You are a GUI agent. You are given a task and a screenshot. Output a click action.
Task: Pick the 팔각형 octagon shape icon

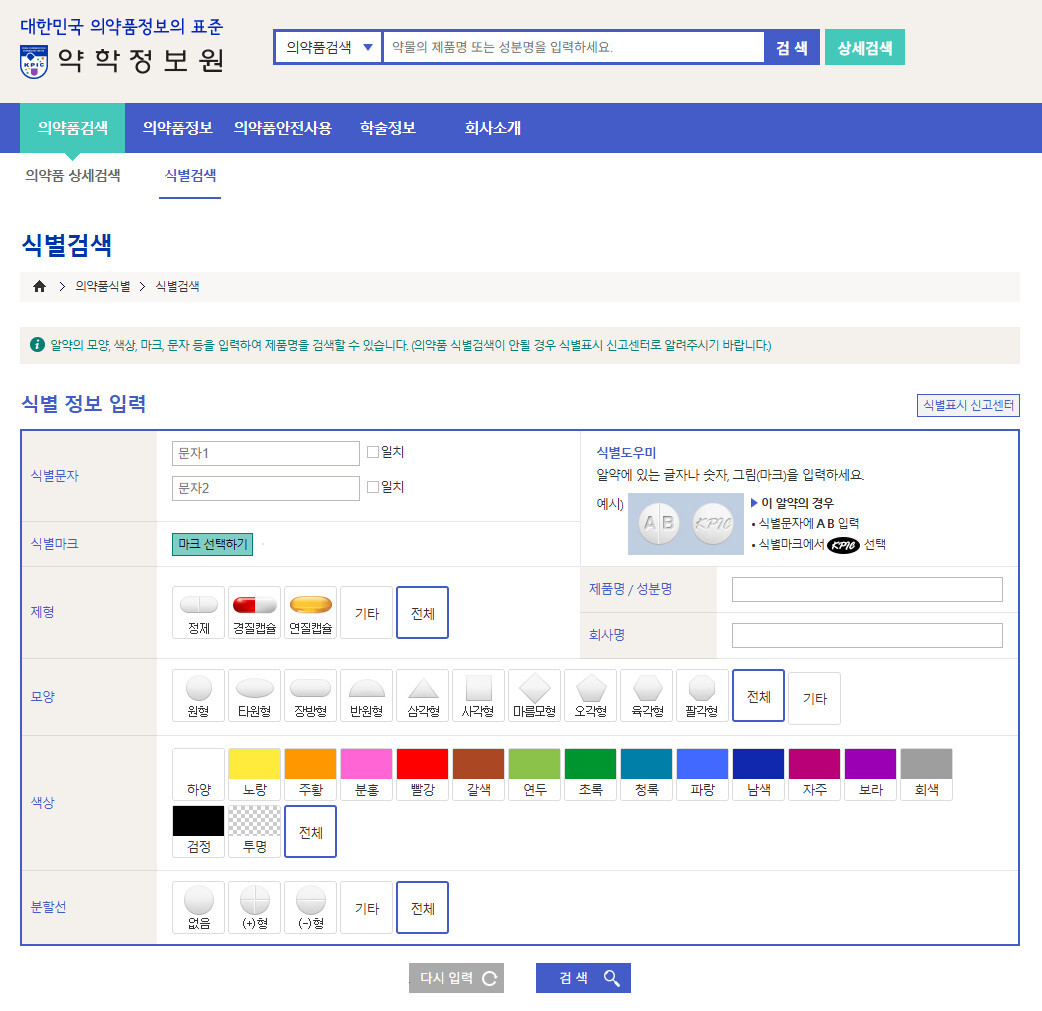(x=702, y=697)
